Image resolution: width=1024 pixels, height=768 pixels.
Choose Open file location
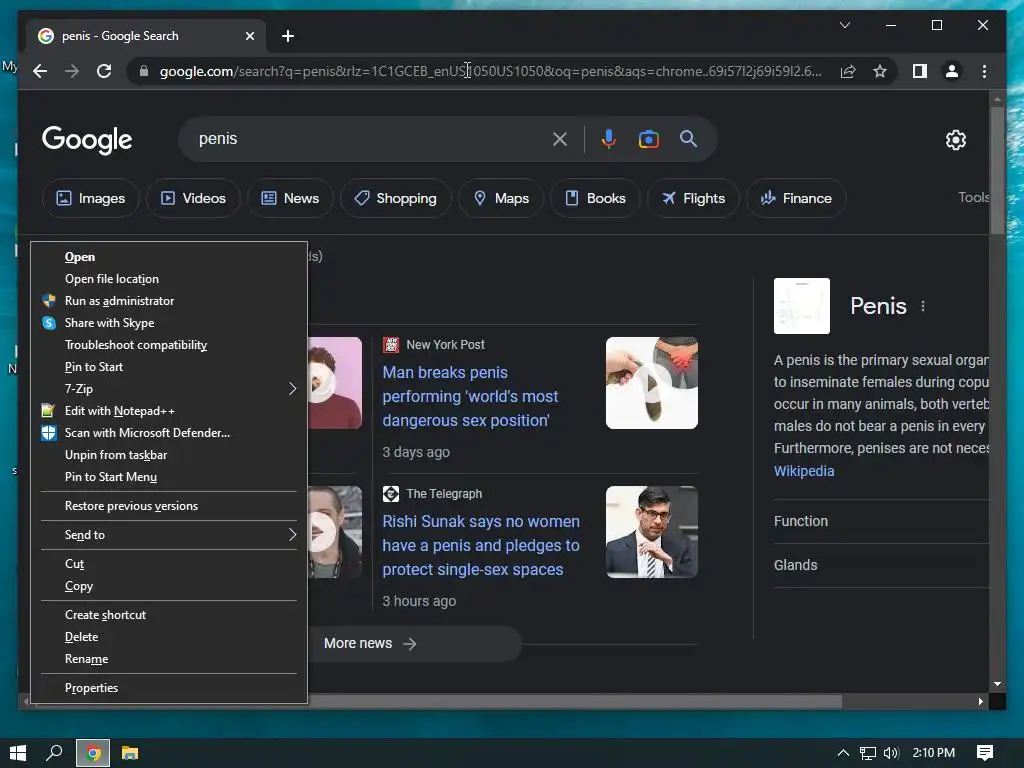[168, 279]
